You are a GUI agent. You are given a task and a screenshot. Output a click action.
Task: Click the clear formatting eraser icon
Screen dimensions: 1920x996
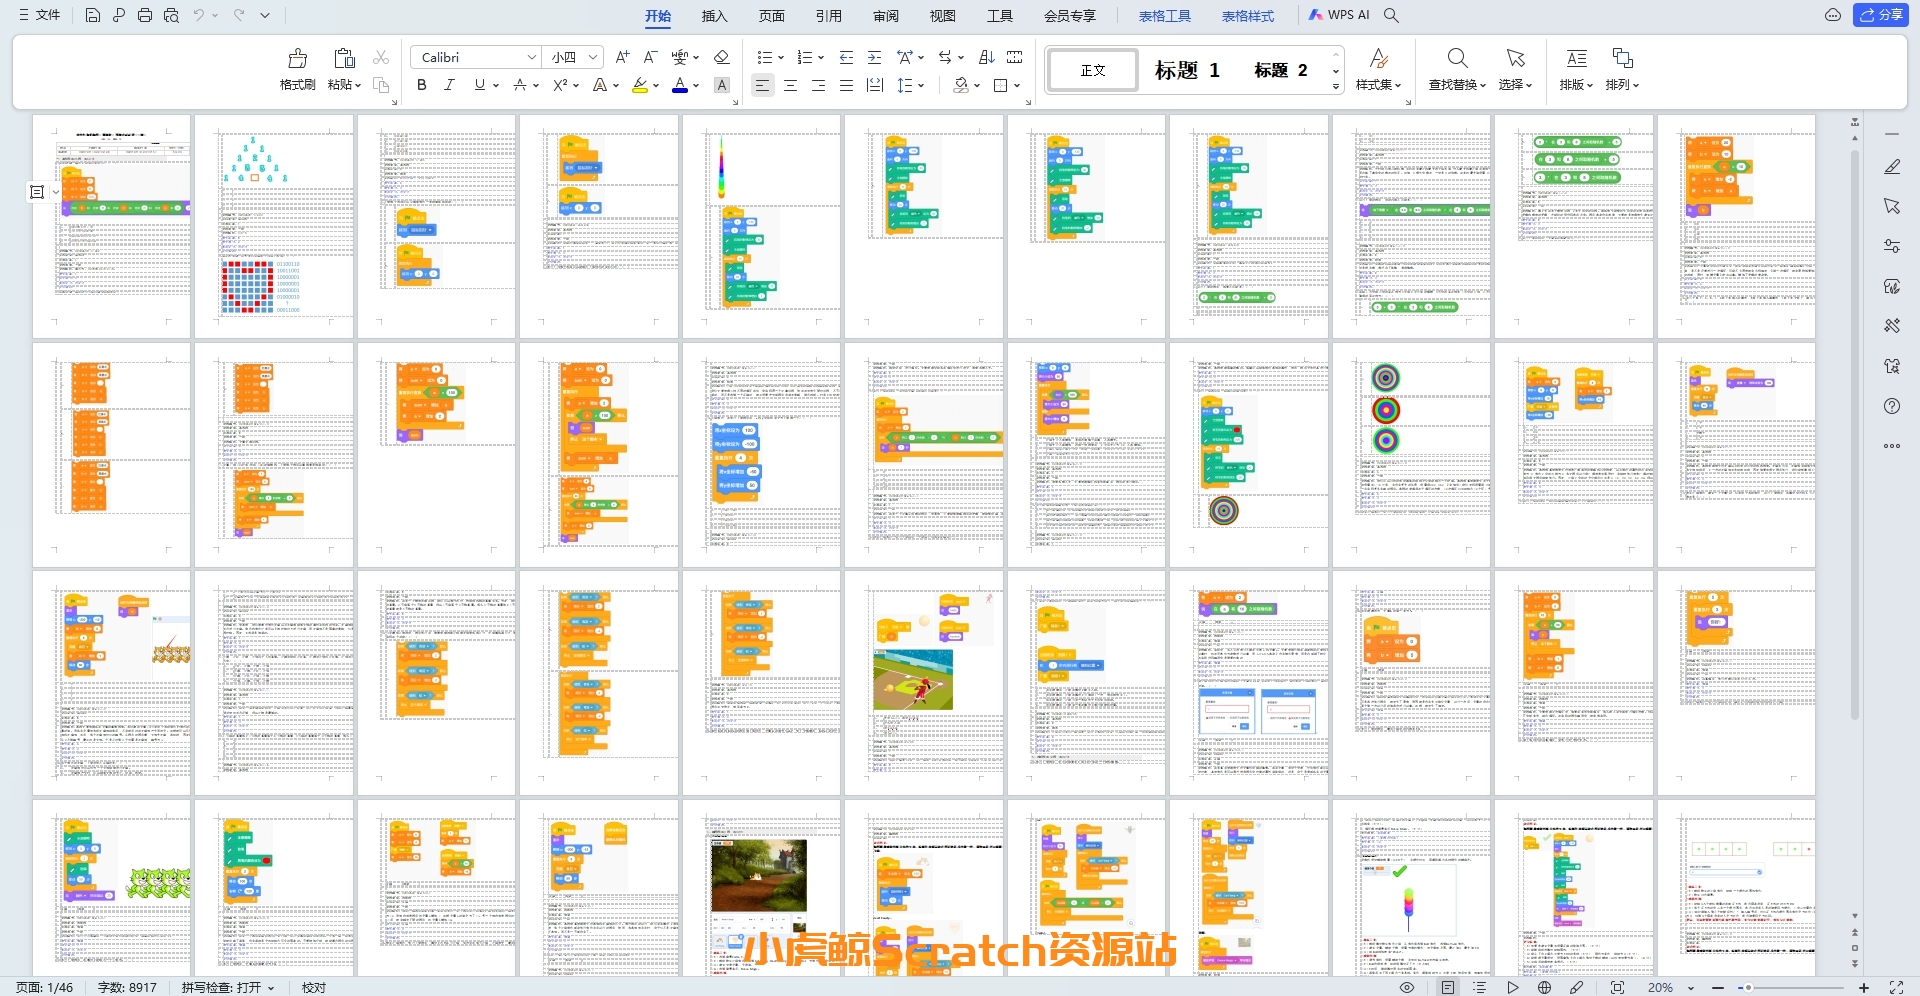pyautogui.click(x=721, y=57)
